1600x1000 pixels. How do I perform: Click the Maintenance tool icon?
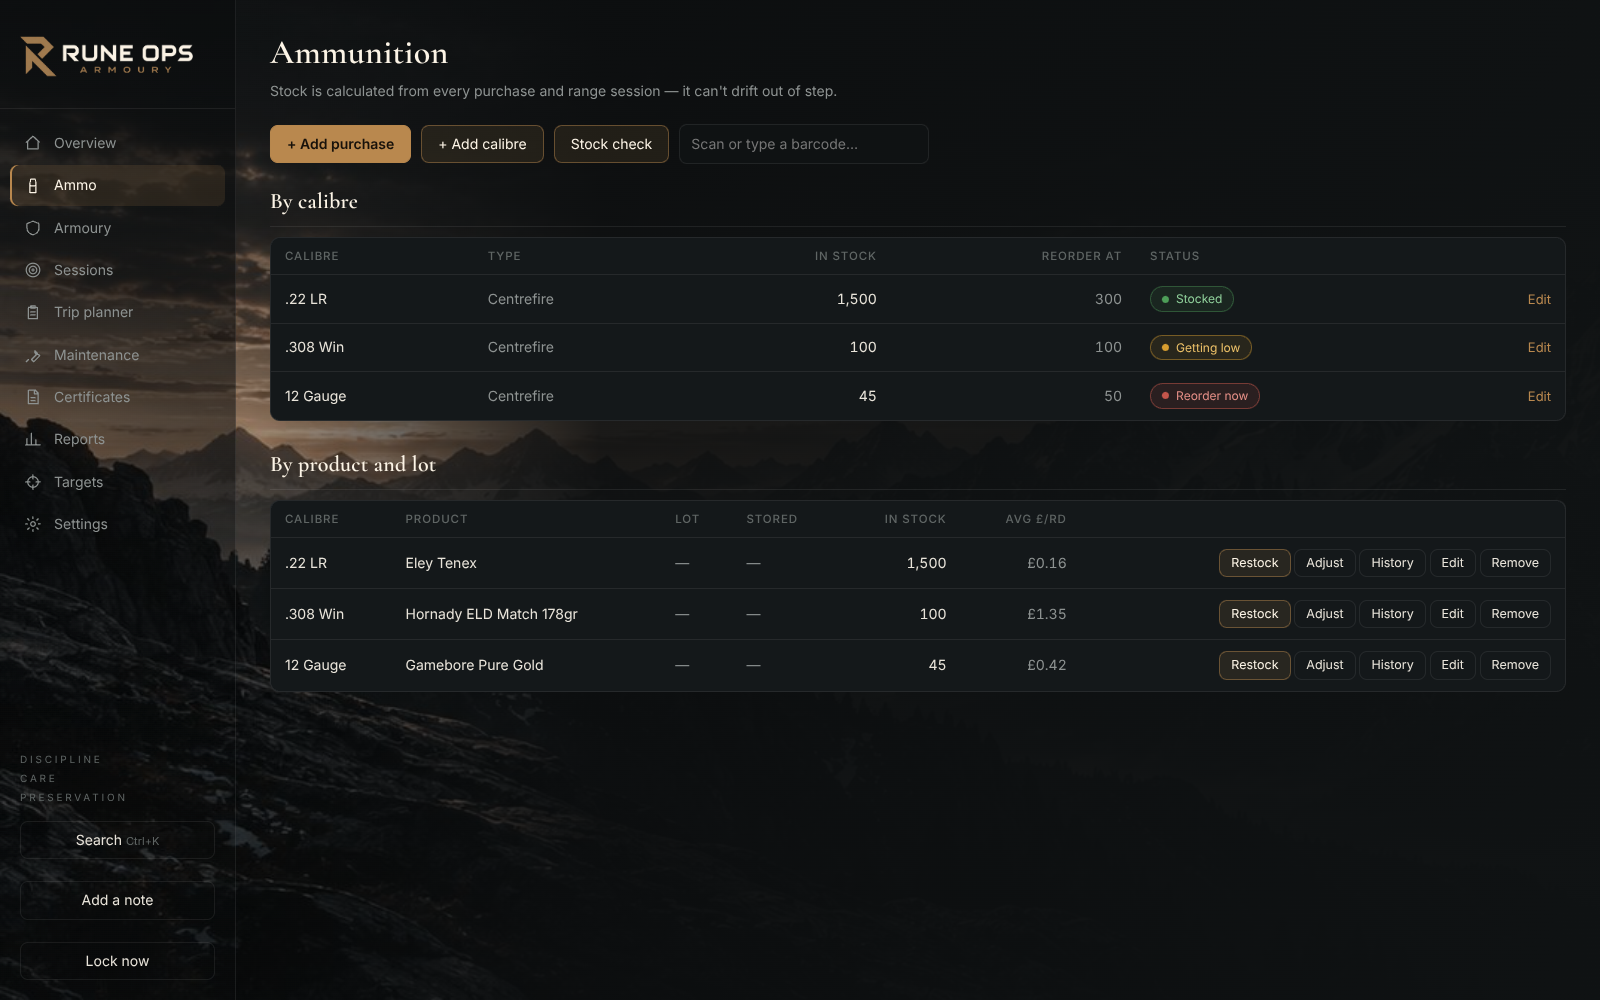point(33,355)
